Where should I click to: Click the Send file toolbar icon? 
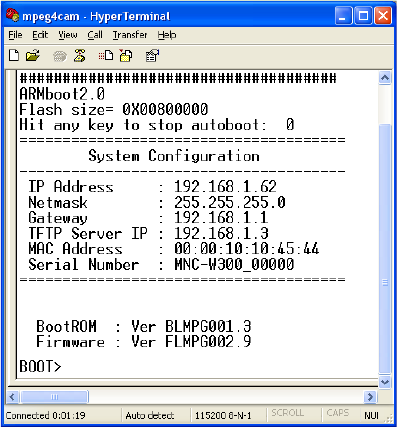(x=106, y=55)
